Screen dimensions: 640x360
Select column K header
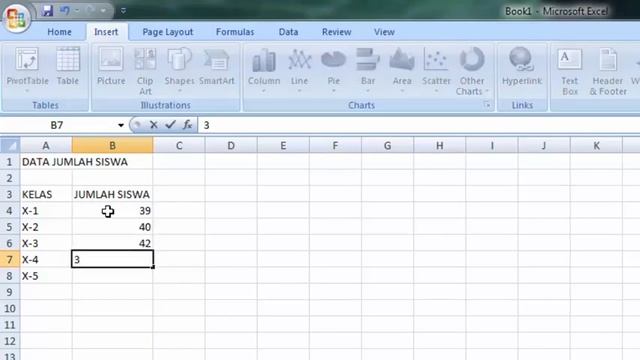point(596,146)
